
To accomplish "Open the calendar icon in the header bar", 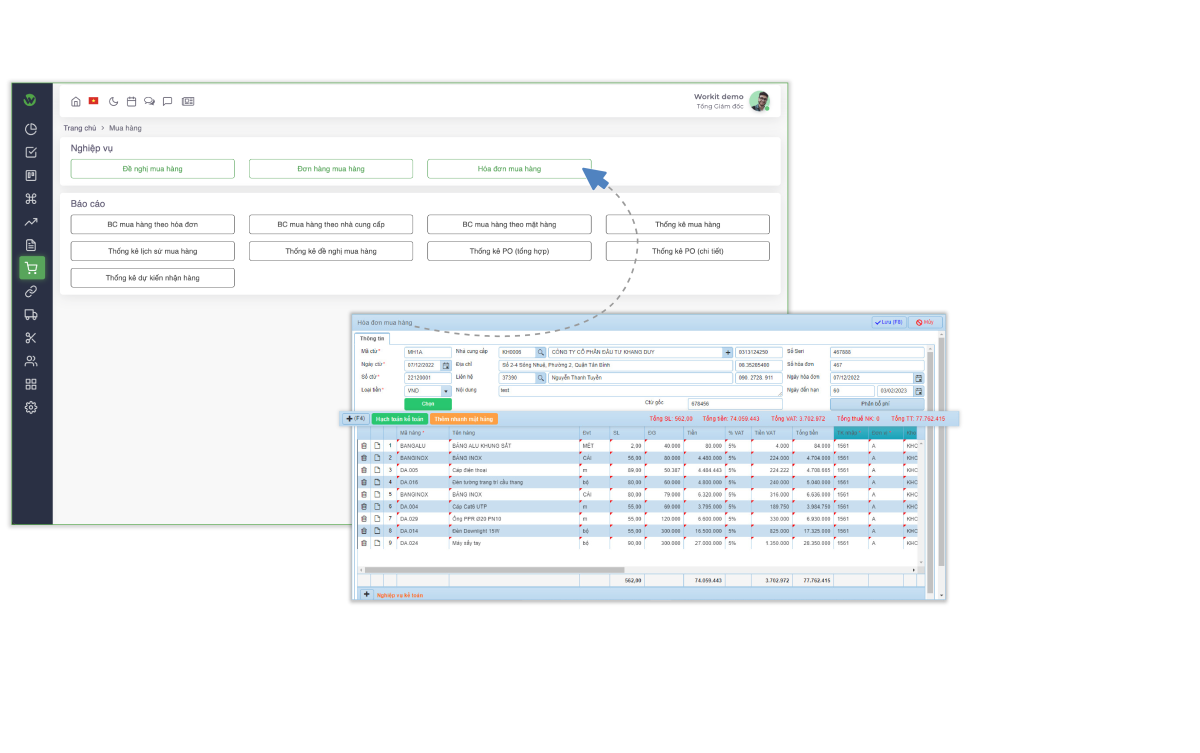I will [x=131, y=100].
